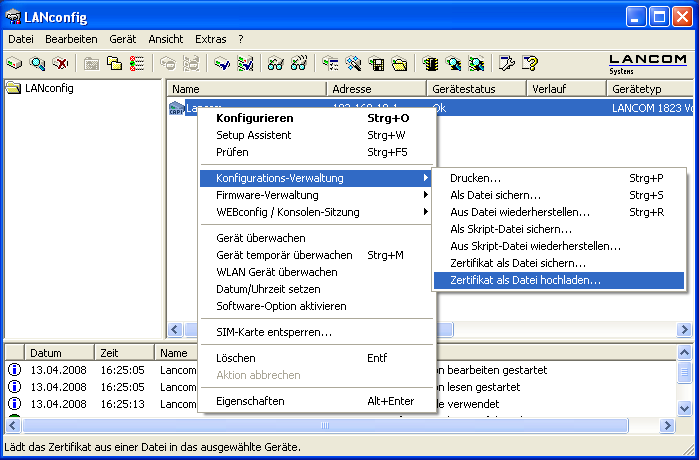Open the Extras menu

point(211,39)
